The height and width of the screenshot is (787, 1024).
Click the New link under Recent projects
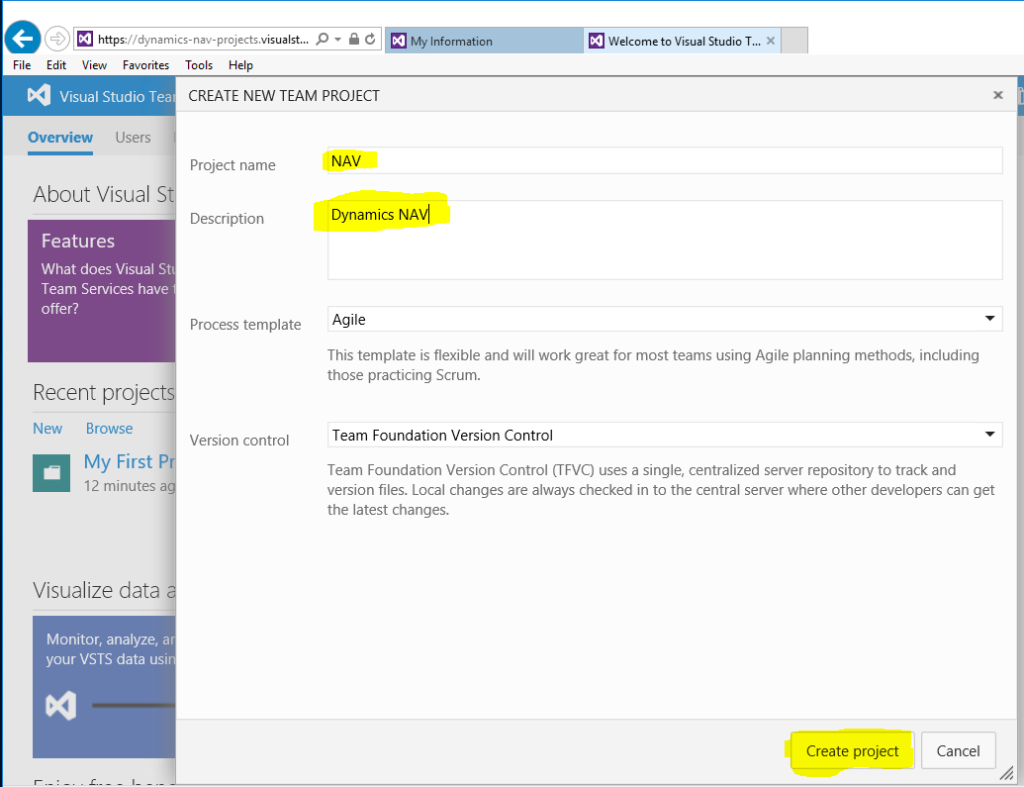tap(47, 428)
